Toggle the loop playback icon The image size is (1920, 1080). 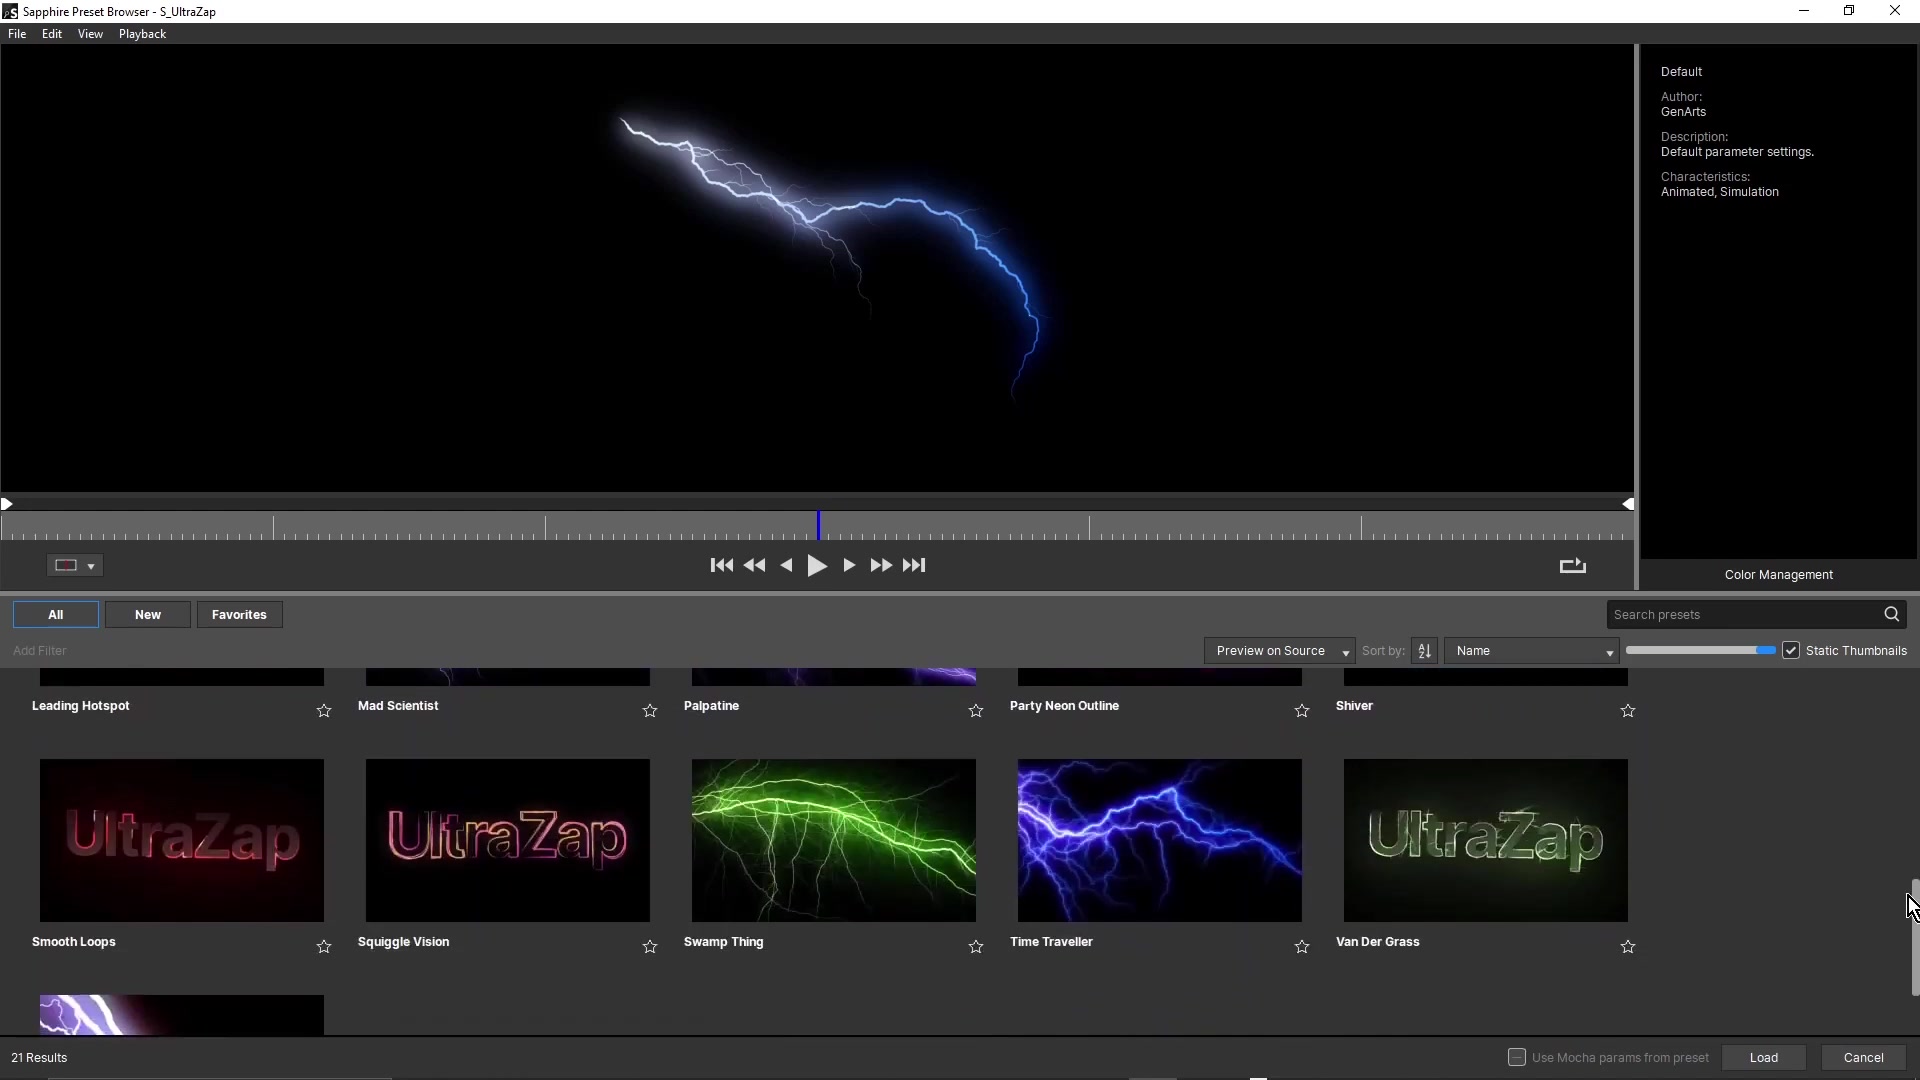(1572, 566)
